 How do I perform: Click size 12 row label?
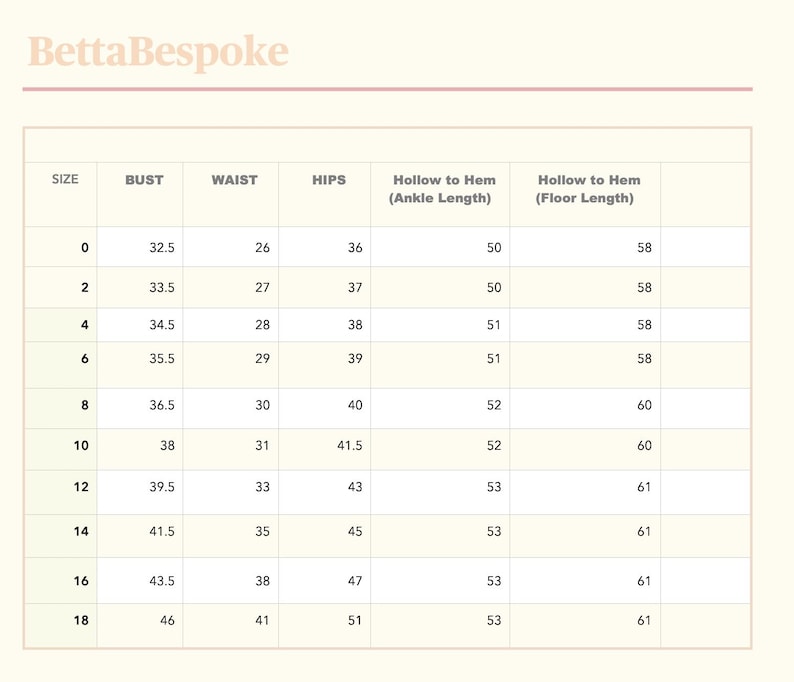pyautogui.click(x=81, y=487)
